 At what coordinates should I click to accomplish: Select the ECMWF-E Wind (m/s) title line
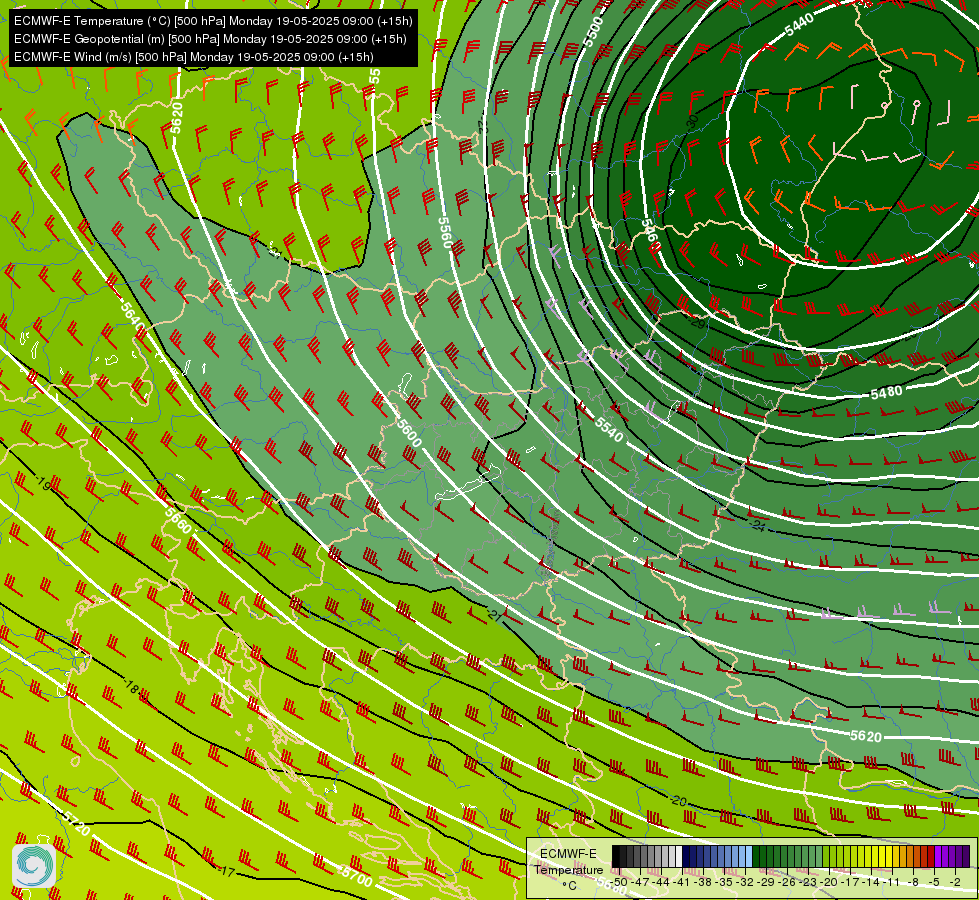[x=194, y=57]
